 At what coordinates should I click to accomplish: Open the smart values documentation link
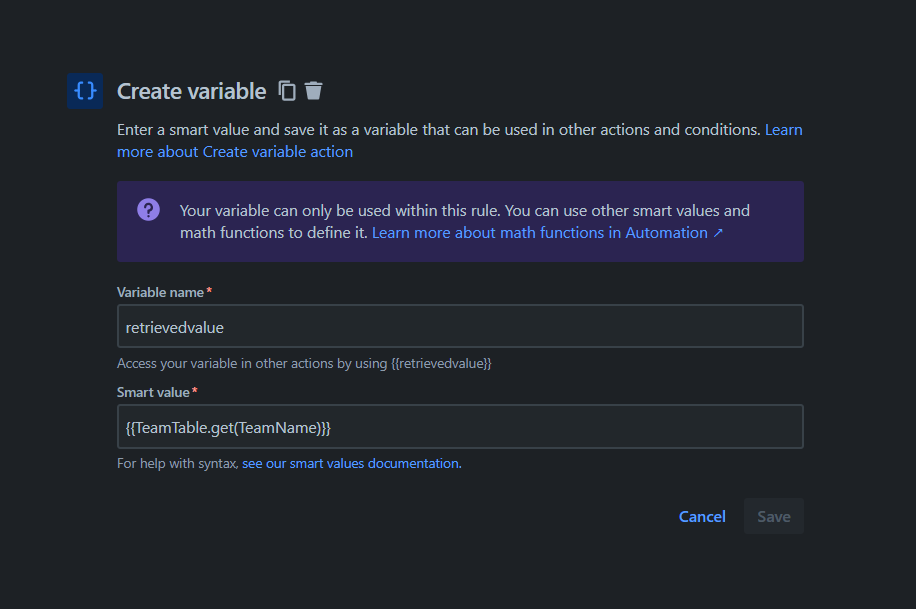(x=352, y=463)
